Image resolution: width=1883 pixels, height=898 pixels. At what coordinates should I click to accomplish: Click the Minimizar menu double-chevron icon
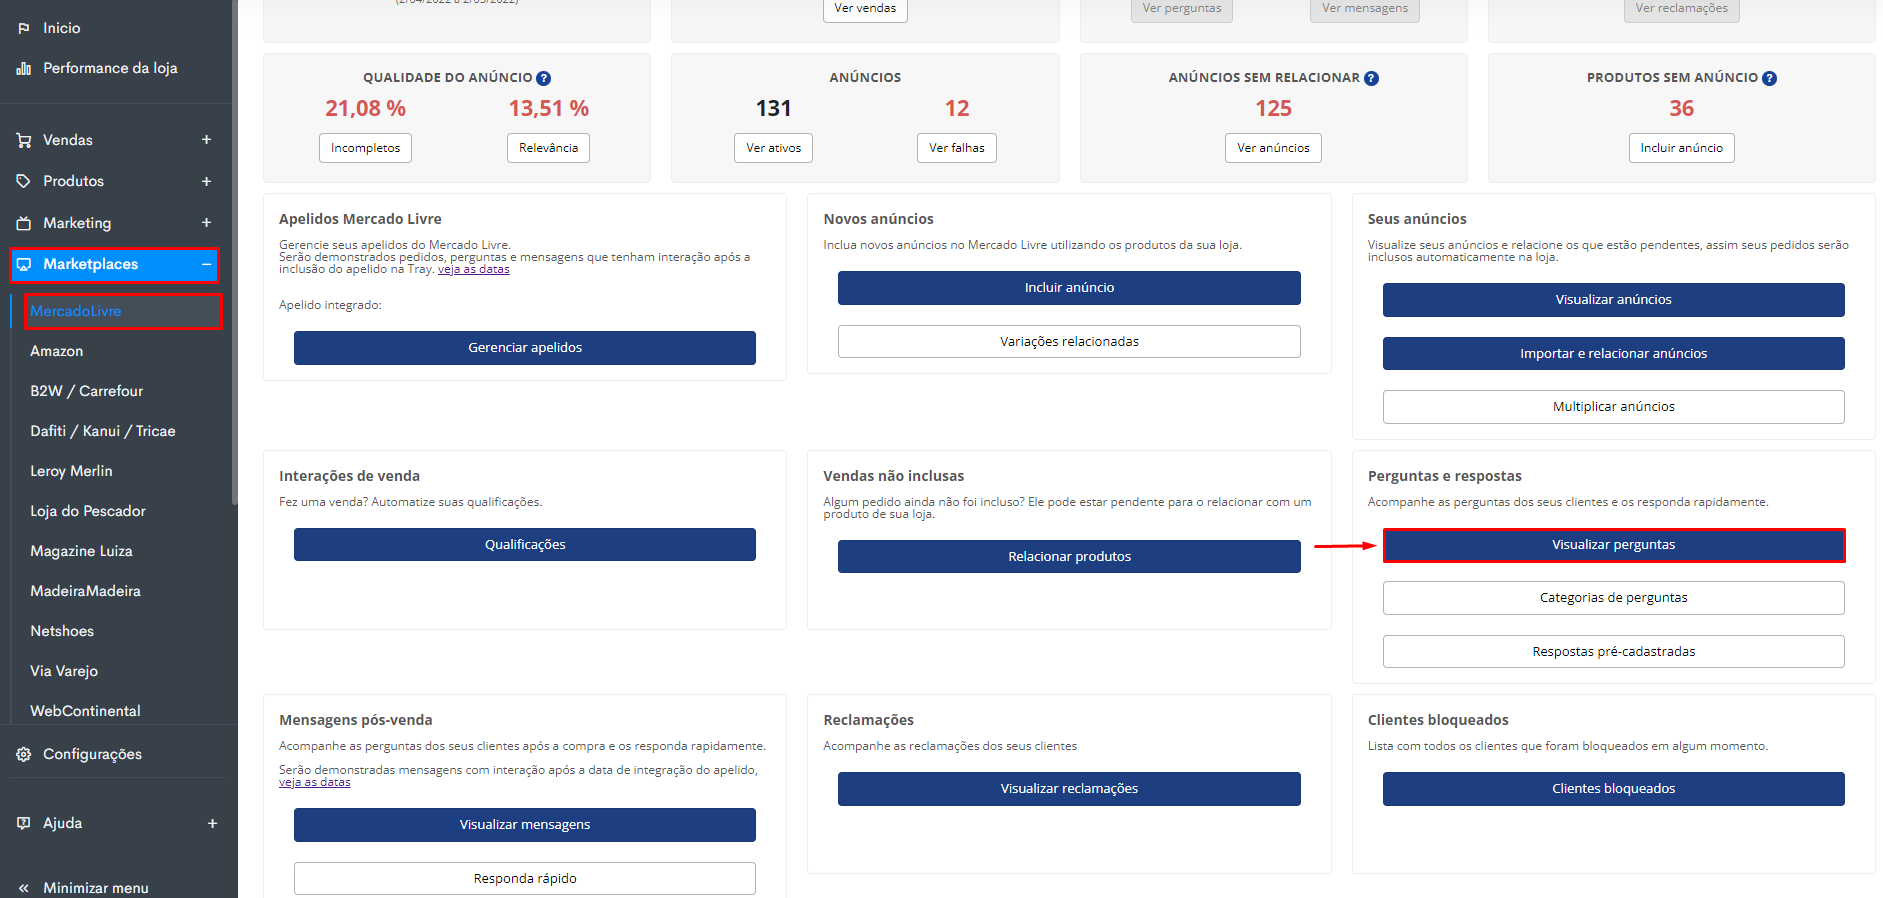(x=24, y=888)
